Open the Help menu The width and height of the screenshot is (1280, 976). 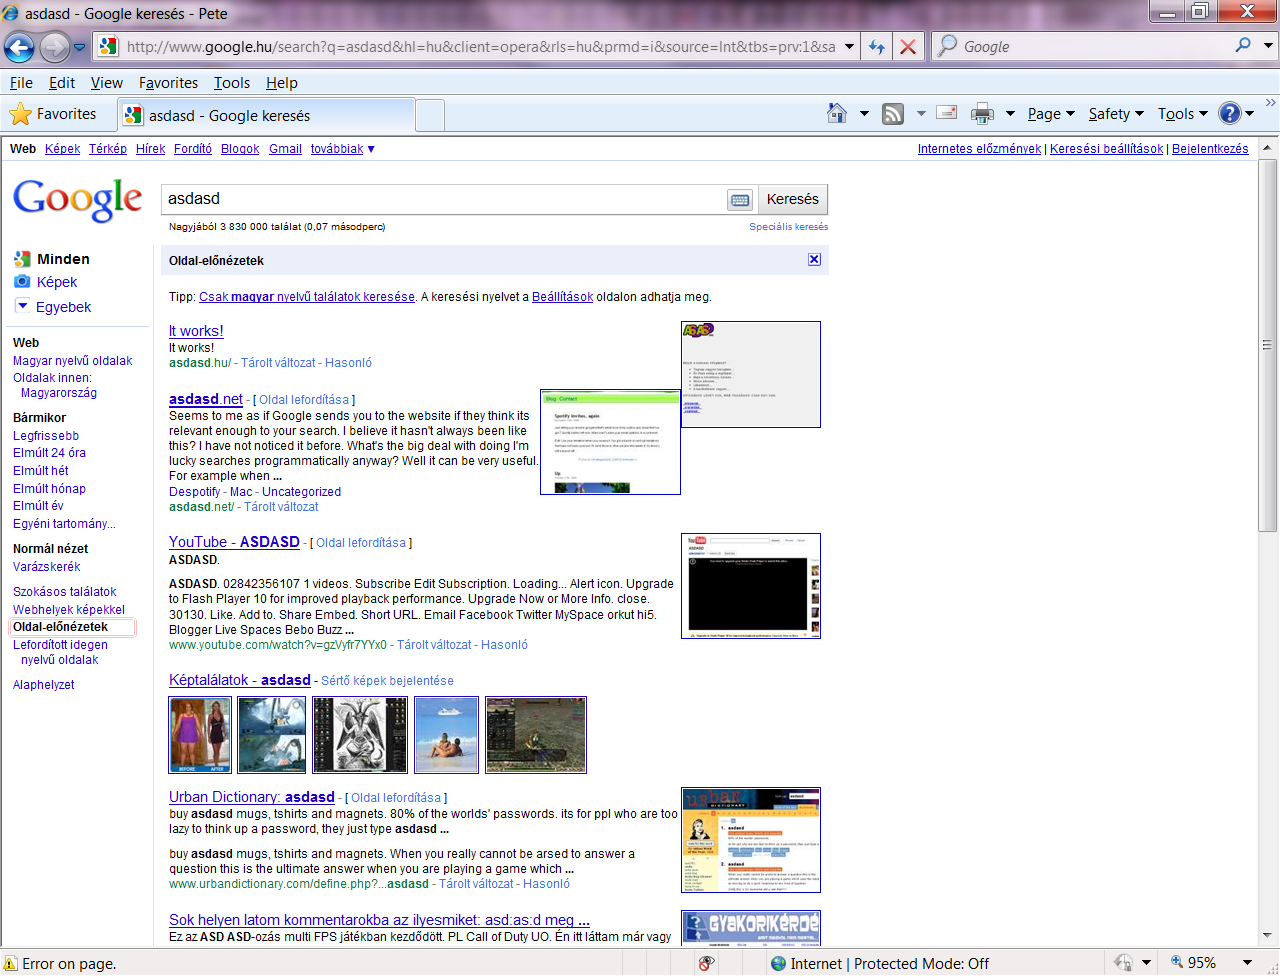pos(282,83)
